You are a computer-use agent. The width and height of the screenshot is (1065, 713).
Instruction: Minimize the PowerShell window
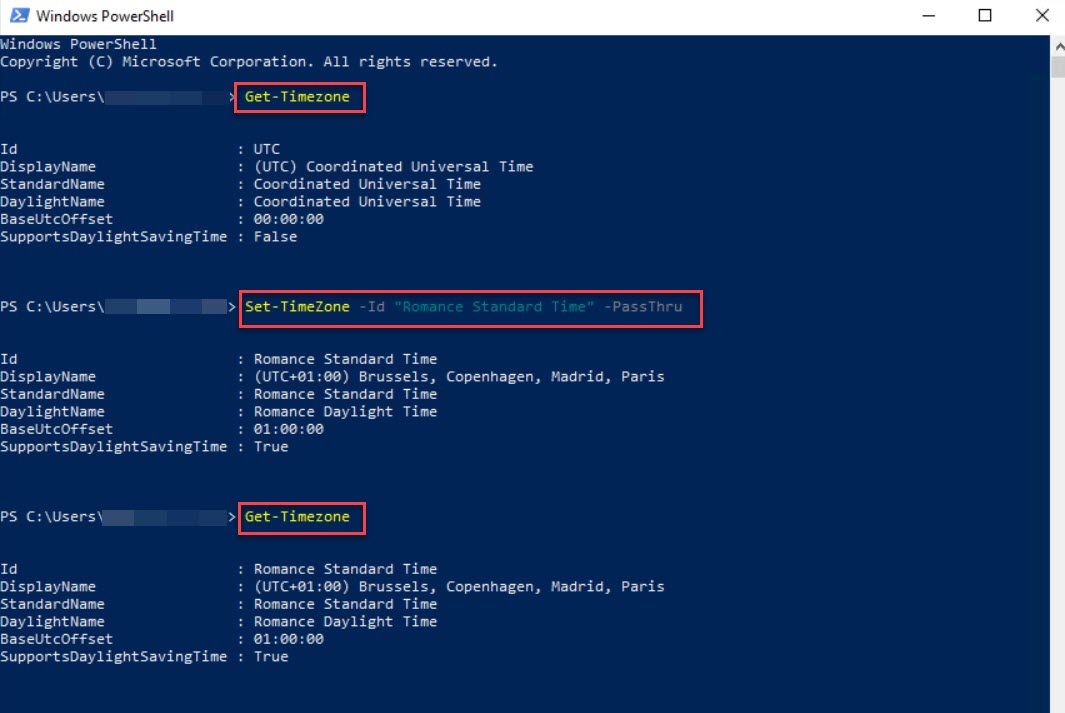click(x=930, y=15)
